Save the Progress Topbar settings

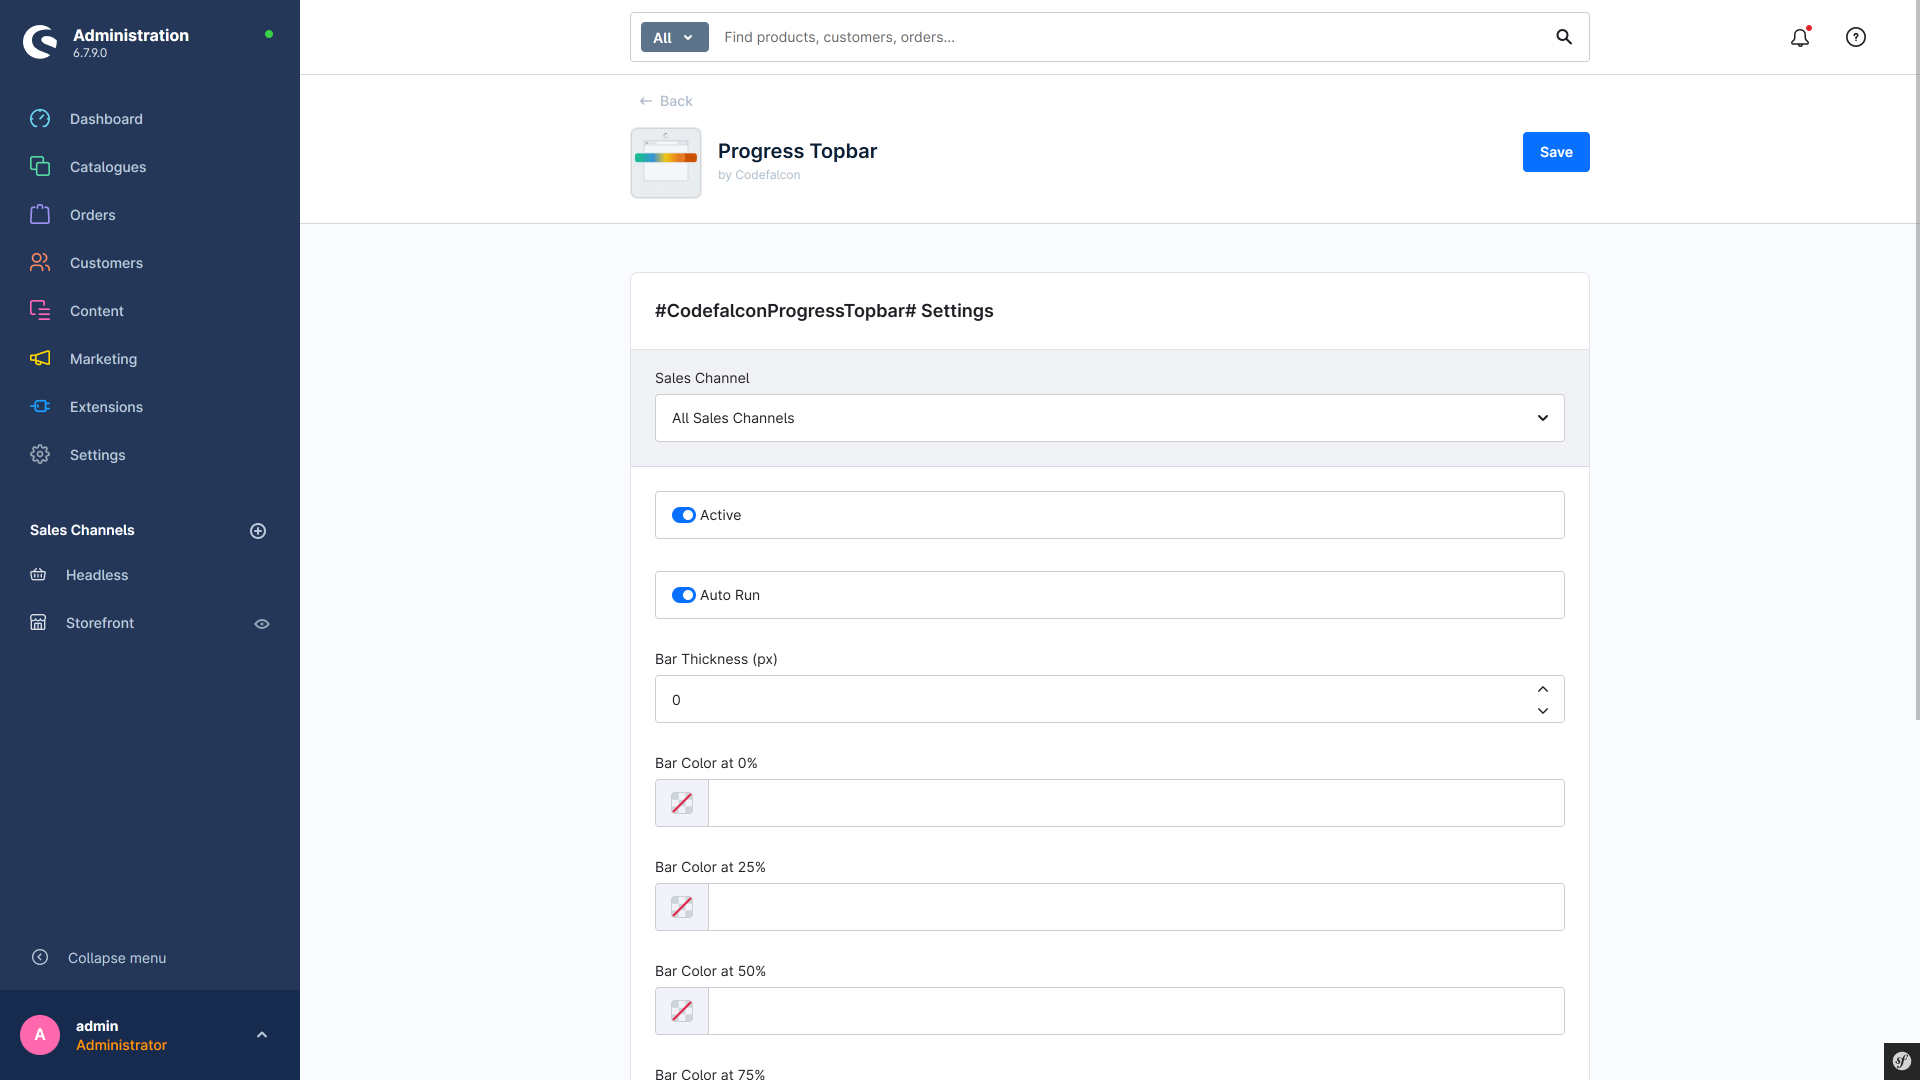pos(1556,152)
